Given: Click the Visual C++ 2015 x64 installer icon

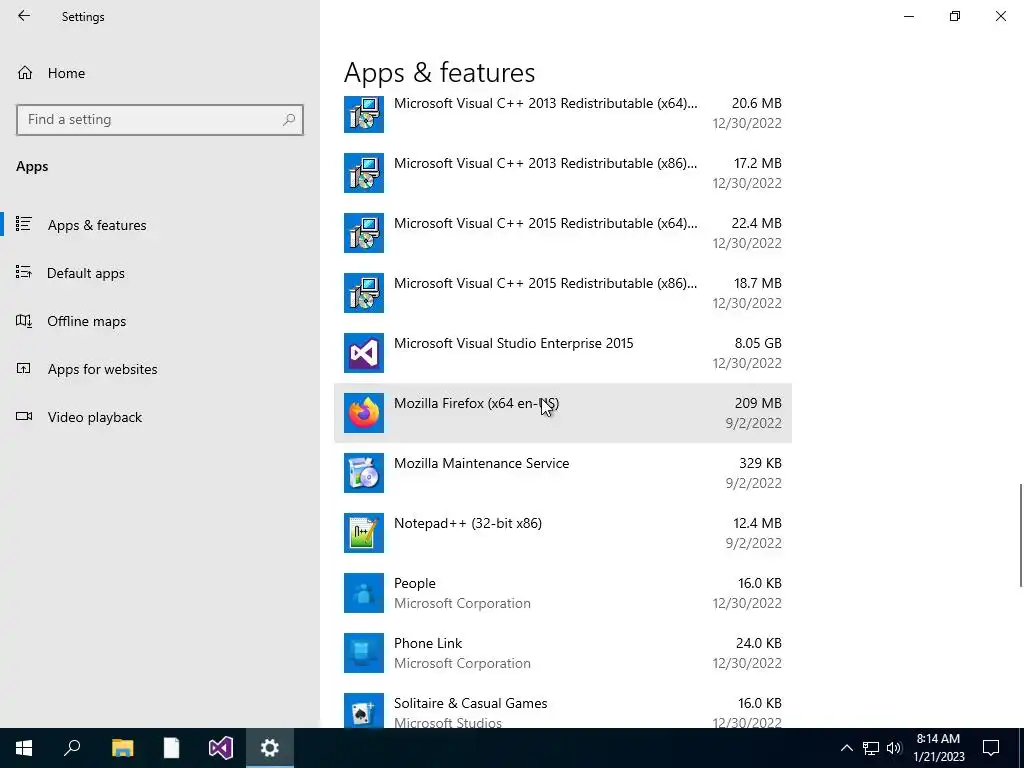Looking at the screenshot, I should coord(364,233).
